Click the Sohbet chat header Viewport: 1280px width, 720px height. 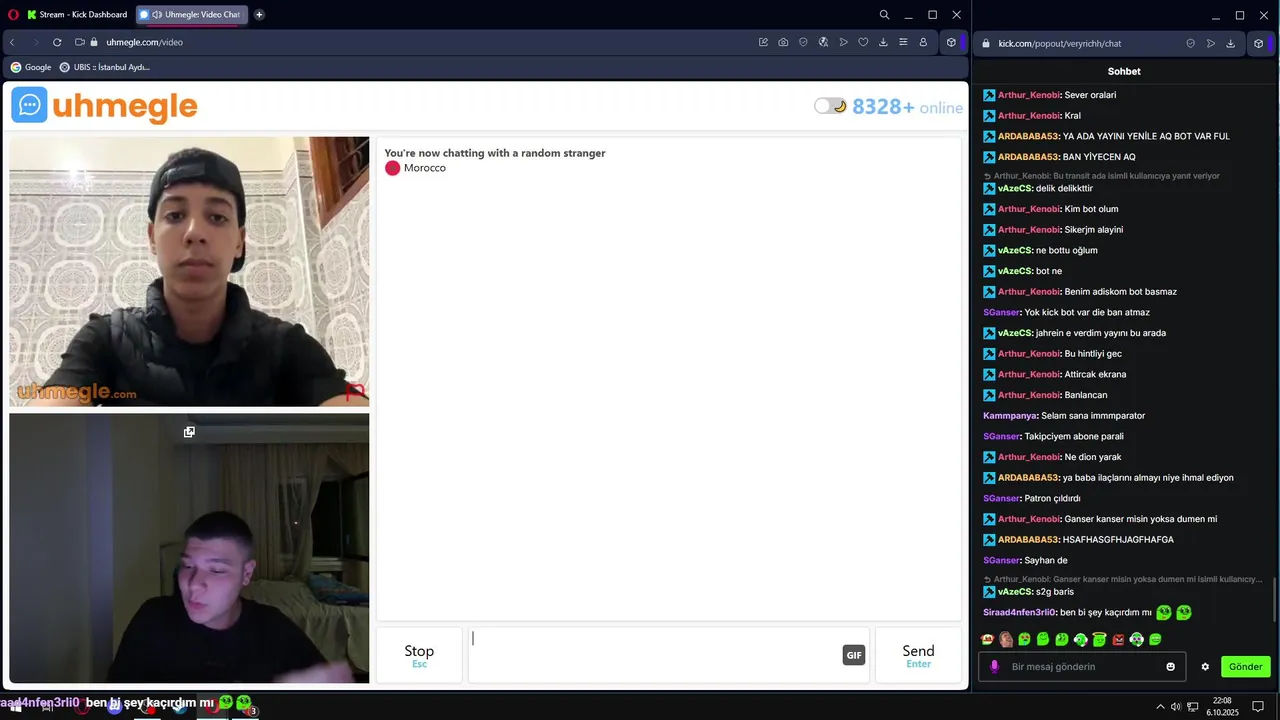(x=1124, y=71)
